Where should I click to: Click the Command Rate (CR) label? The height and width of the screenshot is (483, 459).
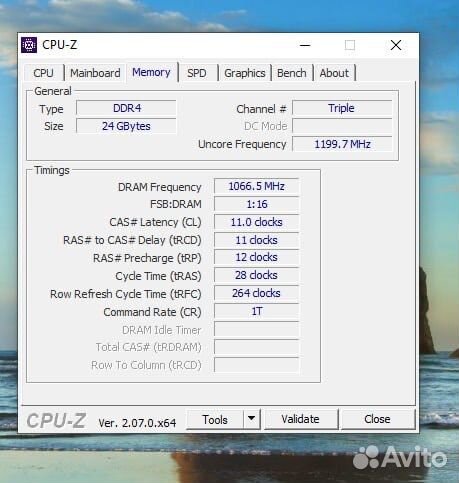point(152,312)
